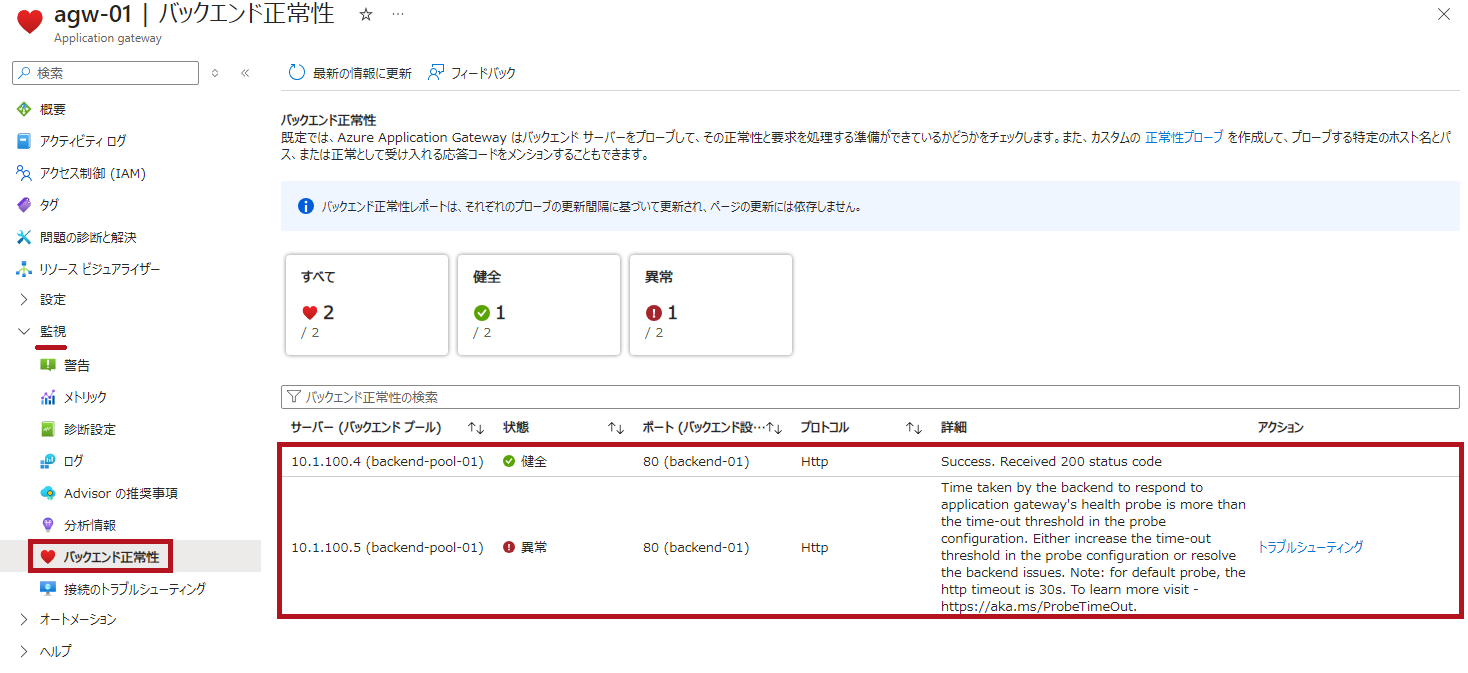The image size is (1468, 673).
Task: Click 'Success. Received 200 status code' detail
Action: coord(1051,461)
